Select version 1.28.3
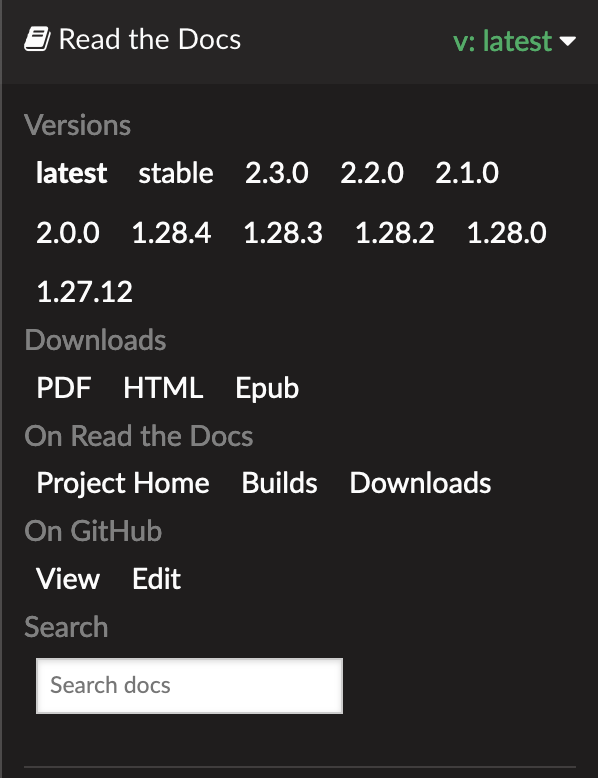Viewport: 598px width, 778px height. 283,233
